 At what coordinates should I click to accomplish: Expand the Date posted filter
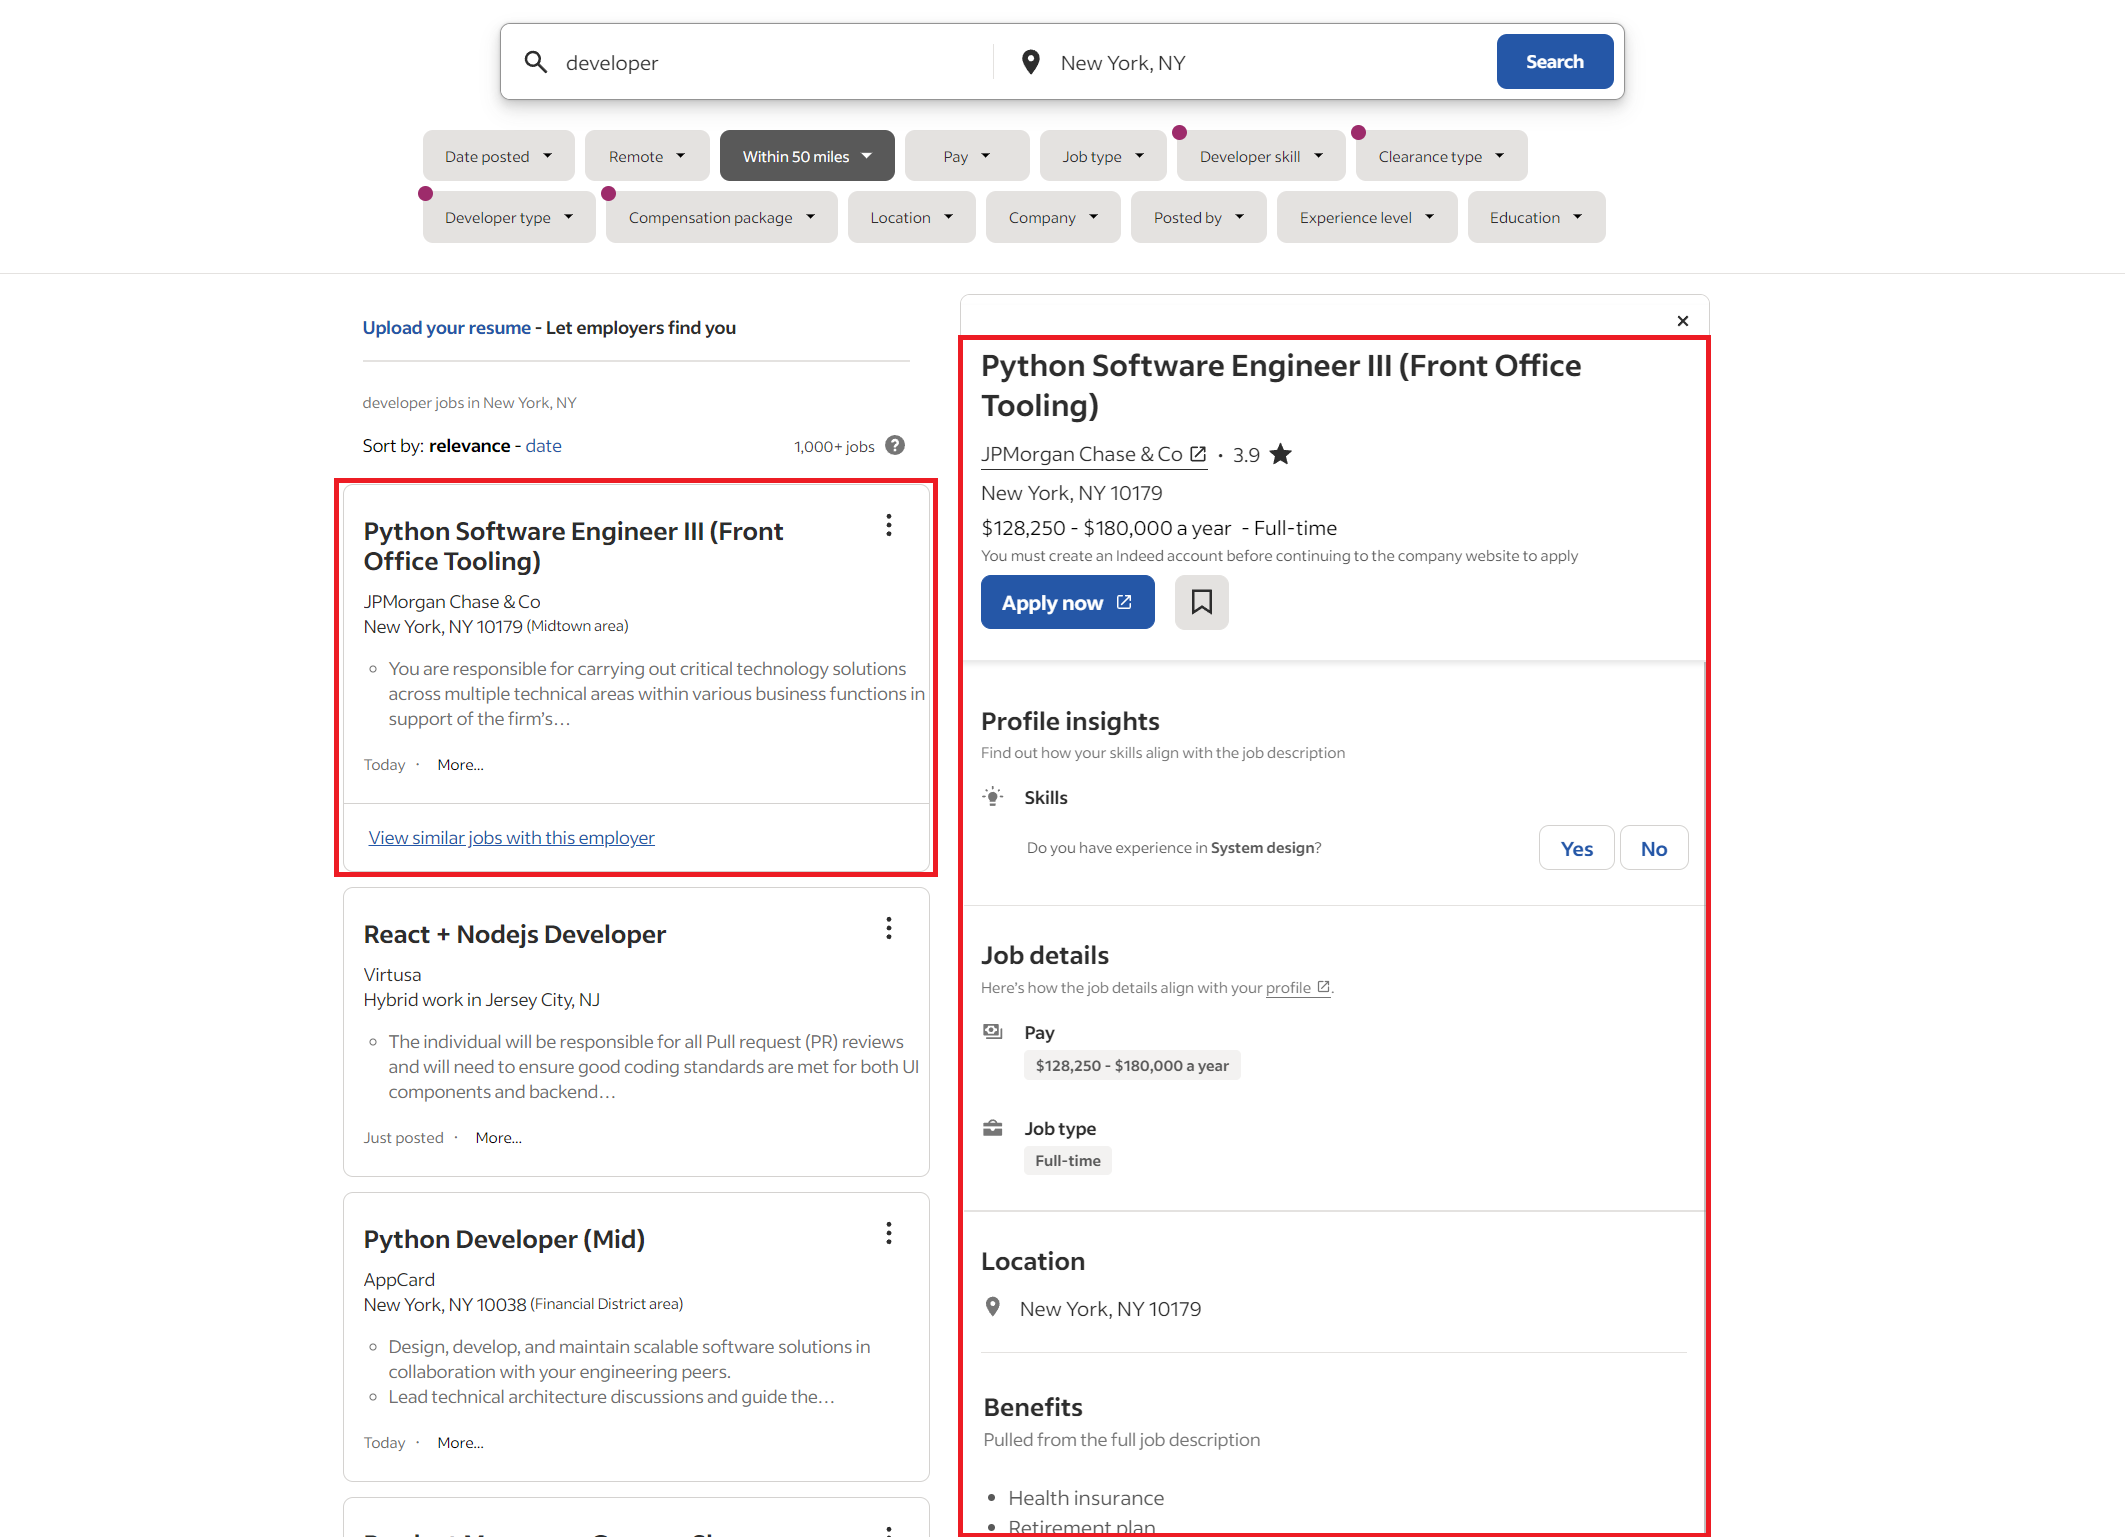495,155
